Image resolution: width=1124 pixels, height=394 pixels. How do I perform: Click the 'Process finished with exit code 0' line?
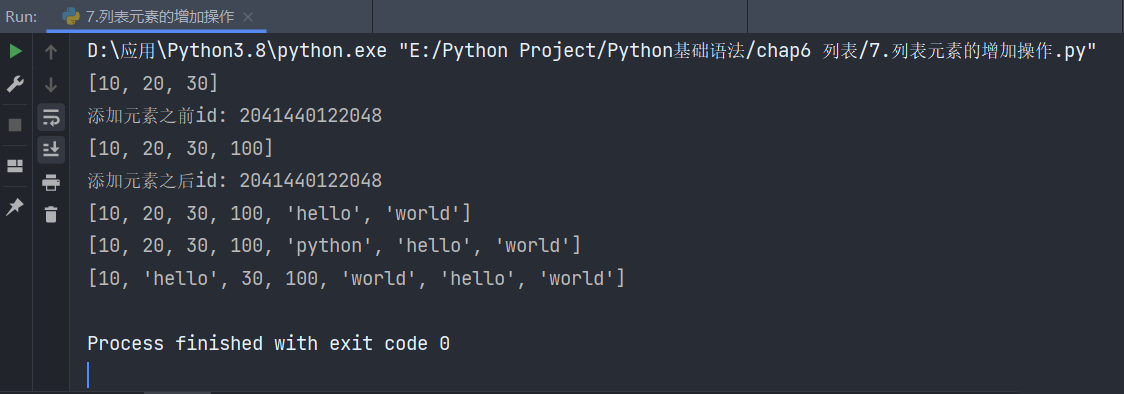click(x=268, y=344)
